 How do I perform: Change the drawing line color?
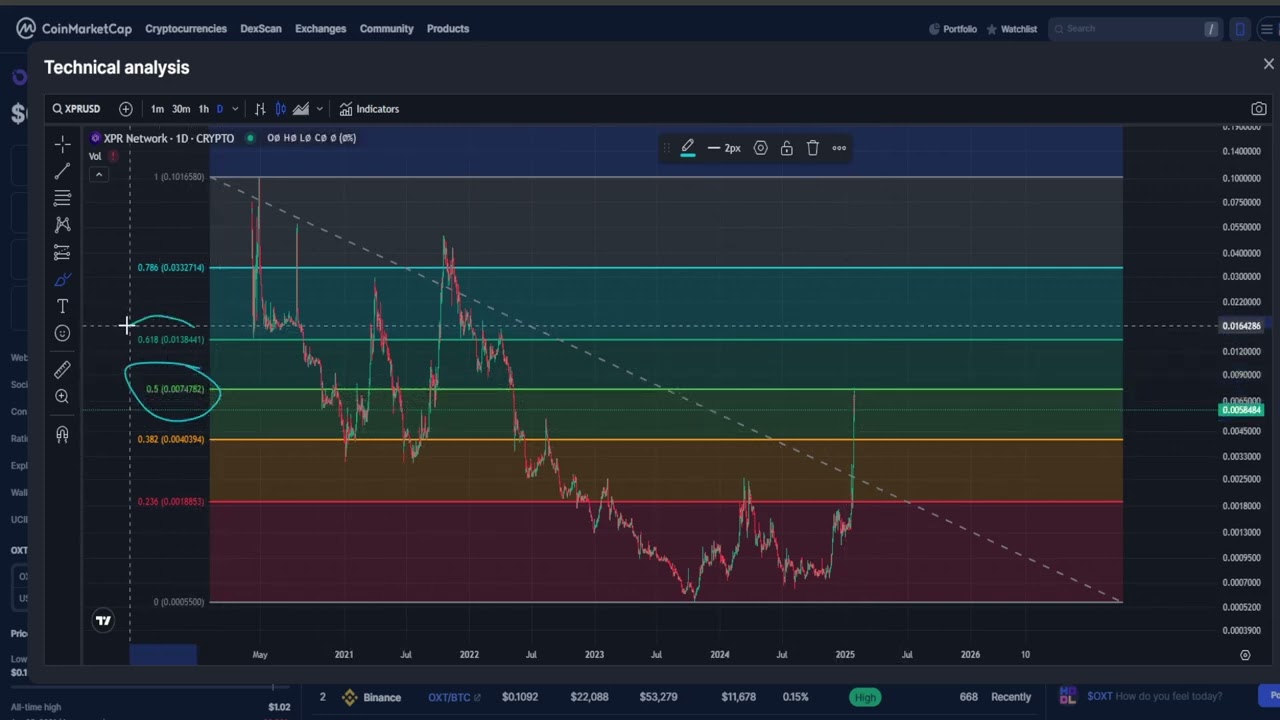click(688, 148)
